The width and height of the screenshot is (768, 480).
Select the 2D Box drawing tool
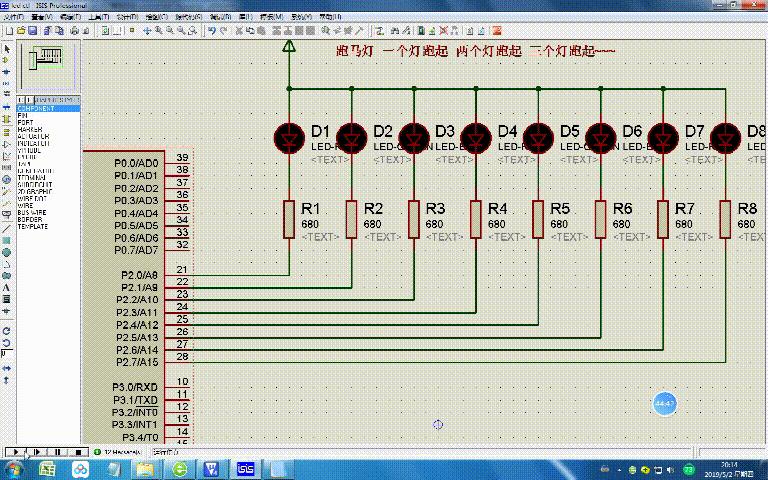pos(6,240)
